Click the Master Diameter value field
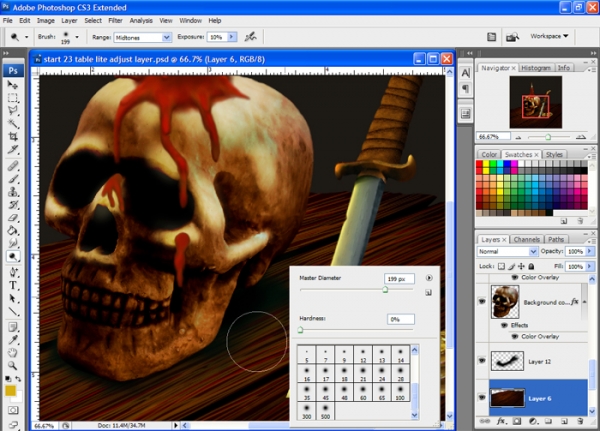Viewport: 600px width, 431px height. (399, 279)
